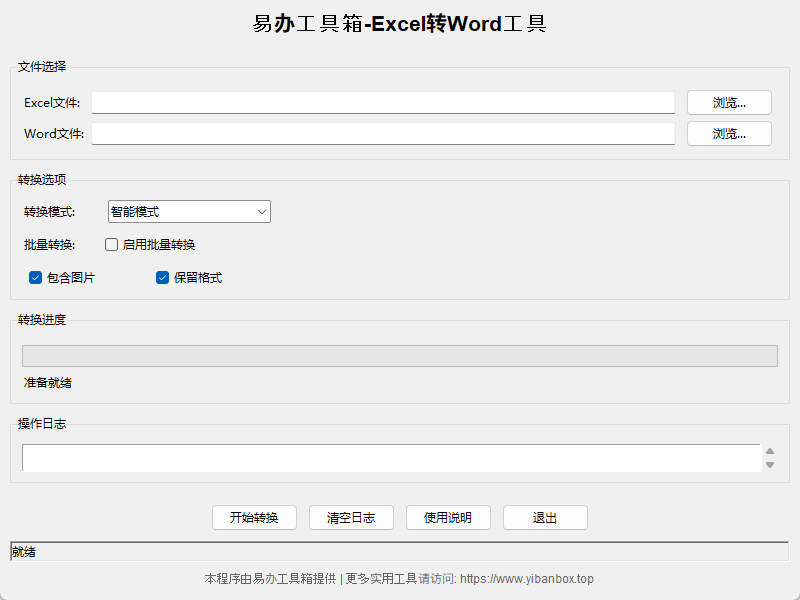The width and height of the screenshot is (800, 600).
Task: Clear the log using 清空日志
Action: [351, 518]
